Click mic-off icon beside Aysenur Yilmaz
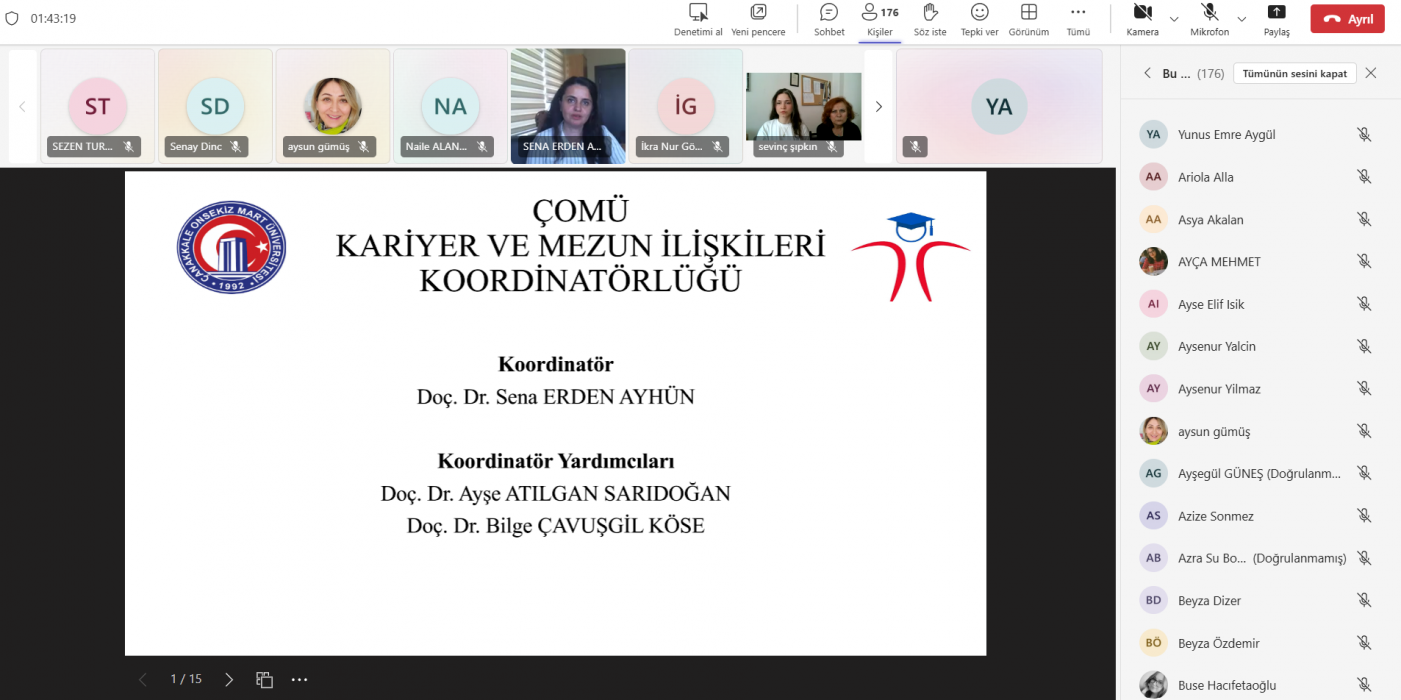This screenshot has width=1401, height=700. click(1363, 389)
